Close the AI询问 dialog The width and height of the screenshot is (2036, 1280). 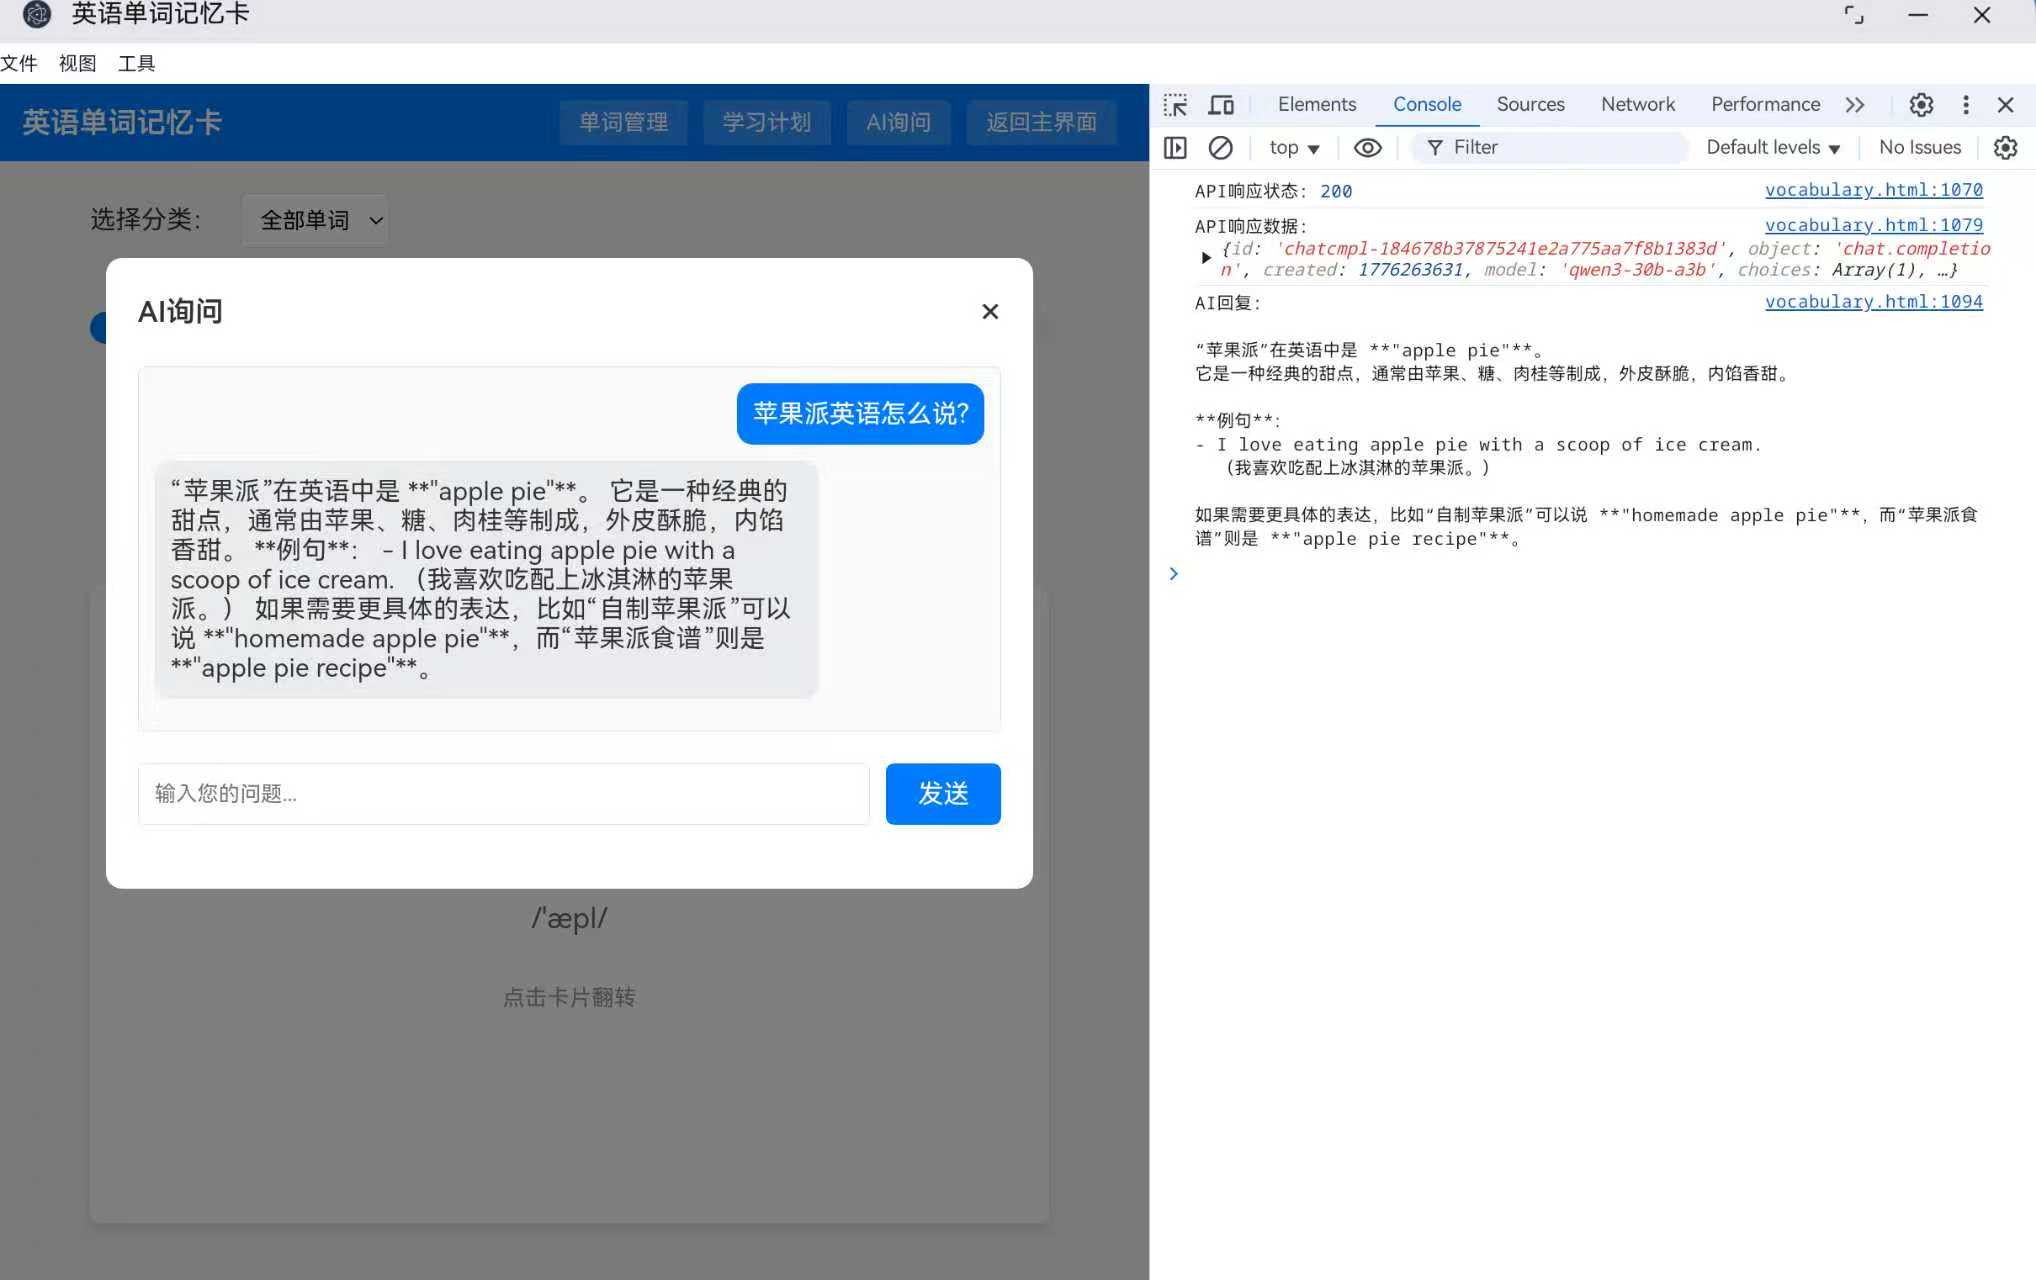click(989, 311)
